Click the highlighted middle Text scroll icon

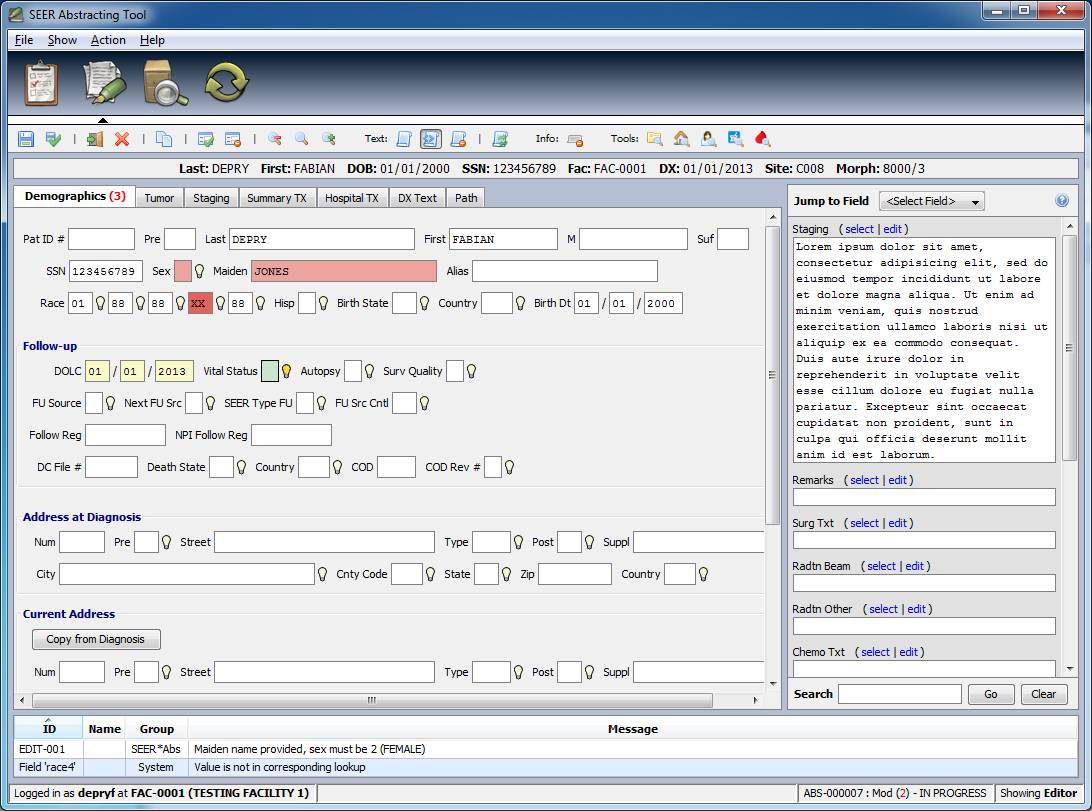tap(430, 139)
